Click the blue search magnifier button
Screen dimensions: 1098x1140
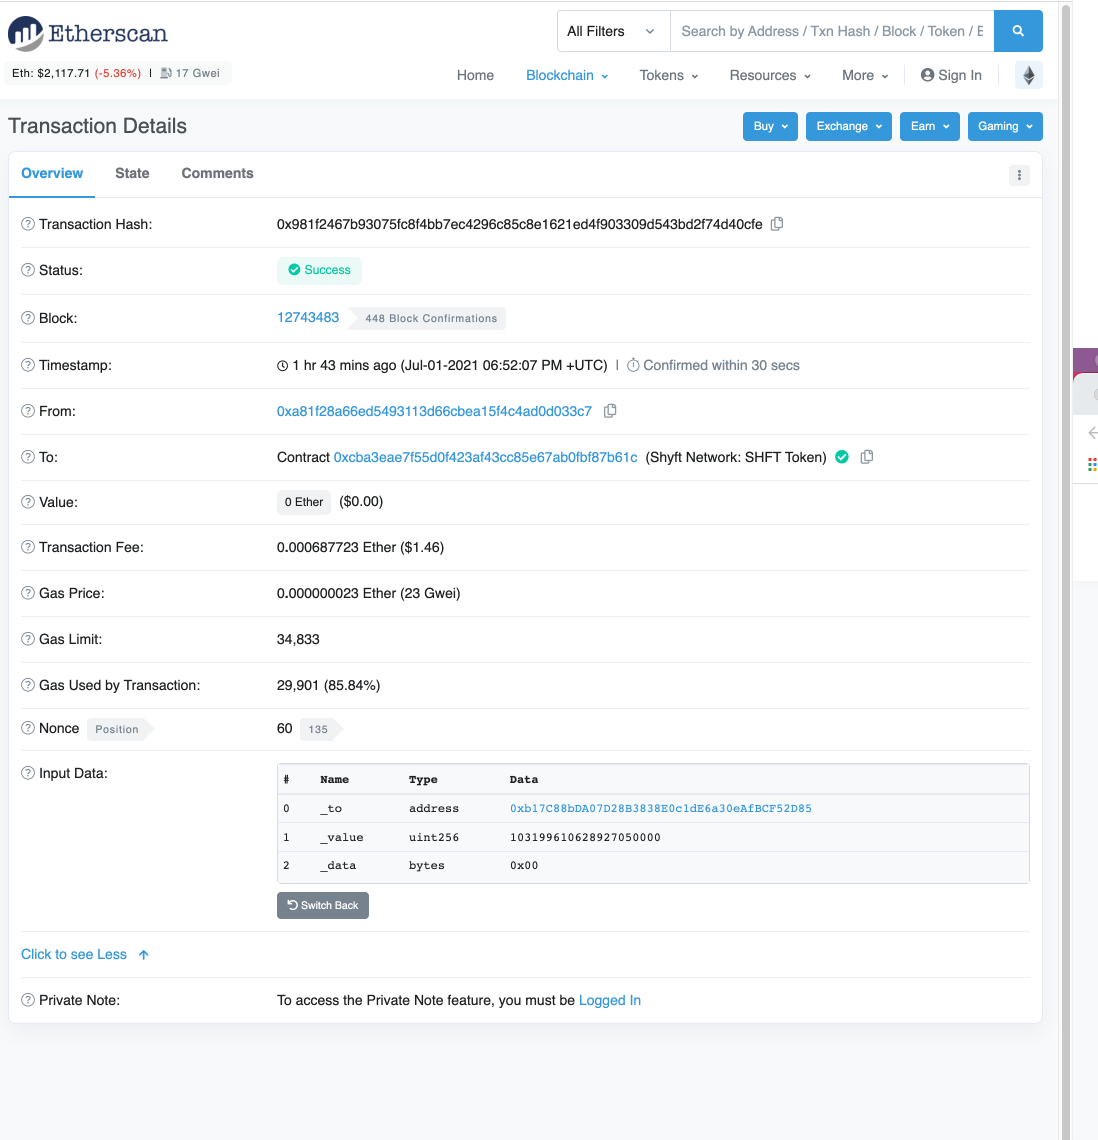click(x=1018, y=31)
